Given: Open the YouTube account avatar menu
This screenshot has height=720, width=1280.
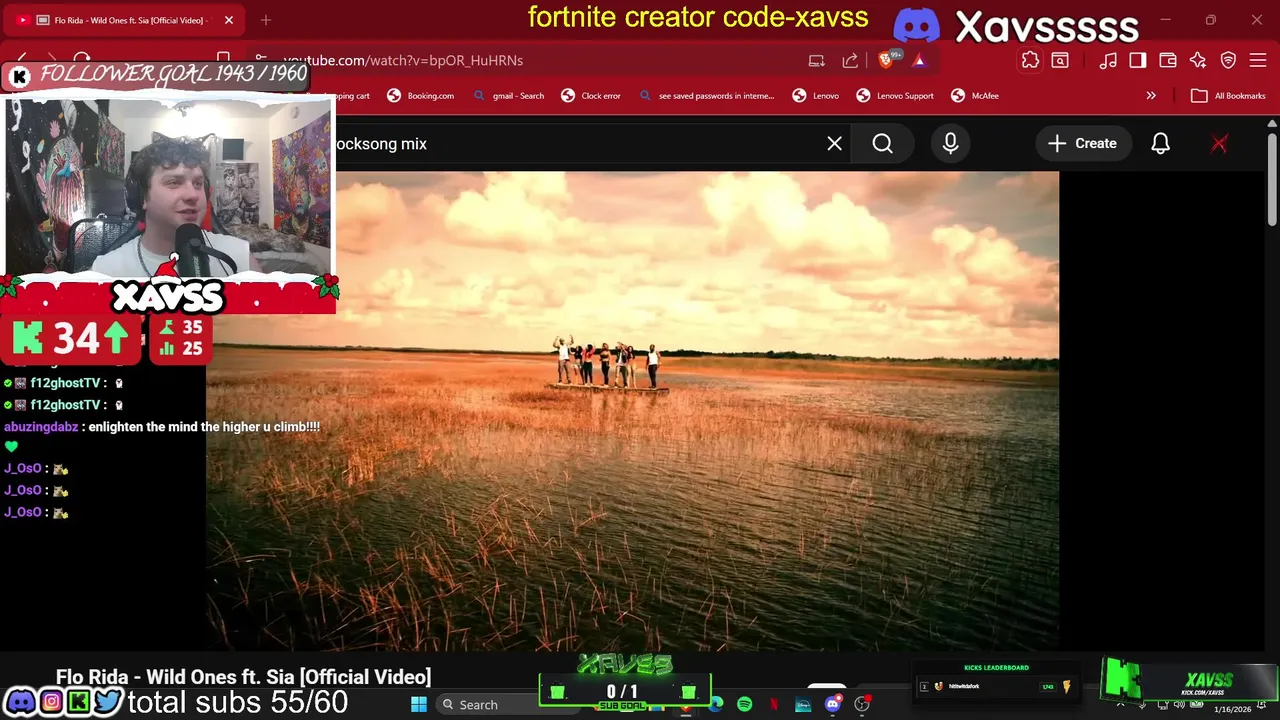Looking at the screenshot, I should pos(1219,144).
